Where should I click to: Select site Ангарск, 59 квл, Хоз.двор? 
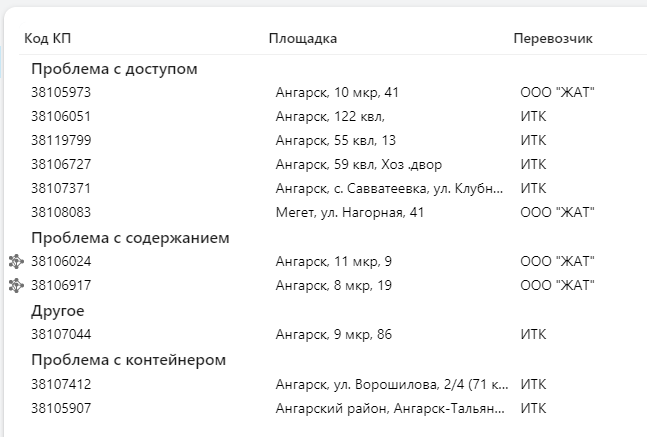coord(358,165)
